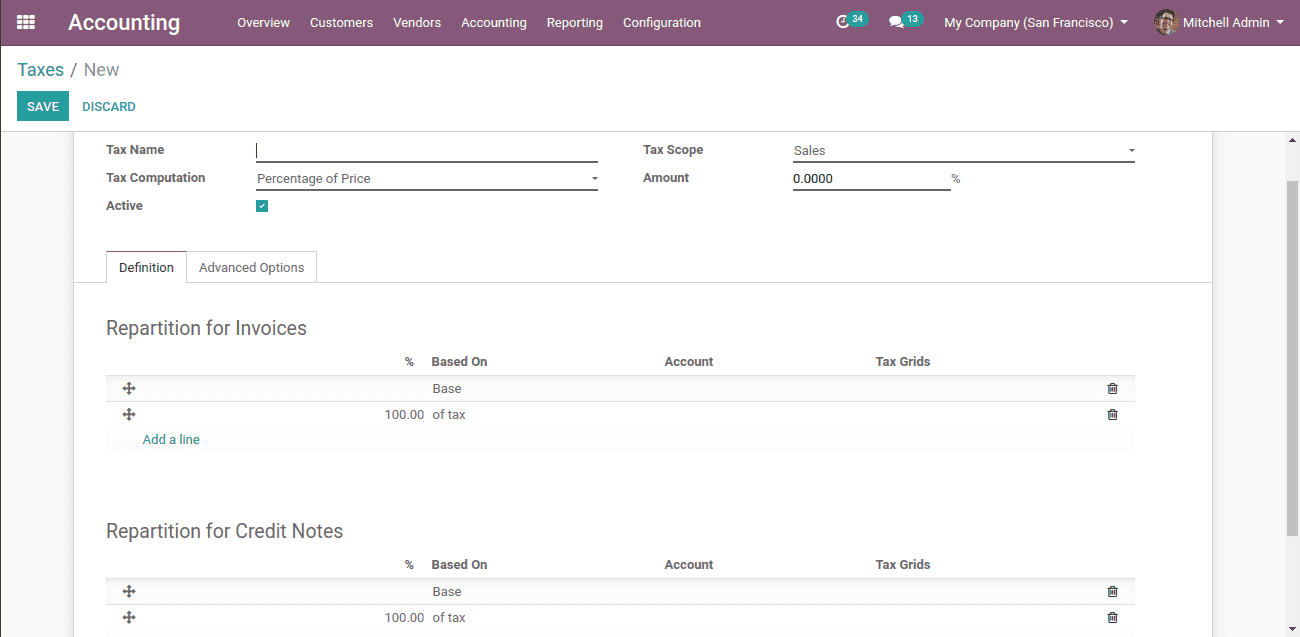This screenshot has height=637, width=1300.
Task: Click the credit notes 'of tax' cell
Action: tap(449, 618)
